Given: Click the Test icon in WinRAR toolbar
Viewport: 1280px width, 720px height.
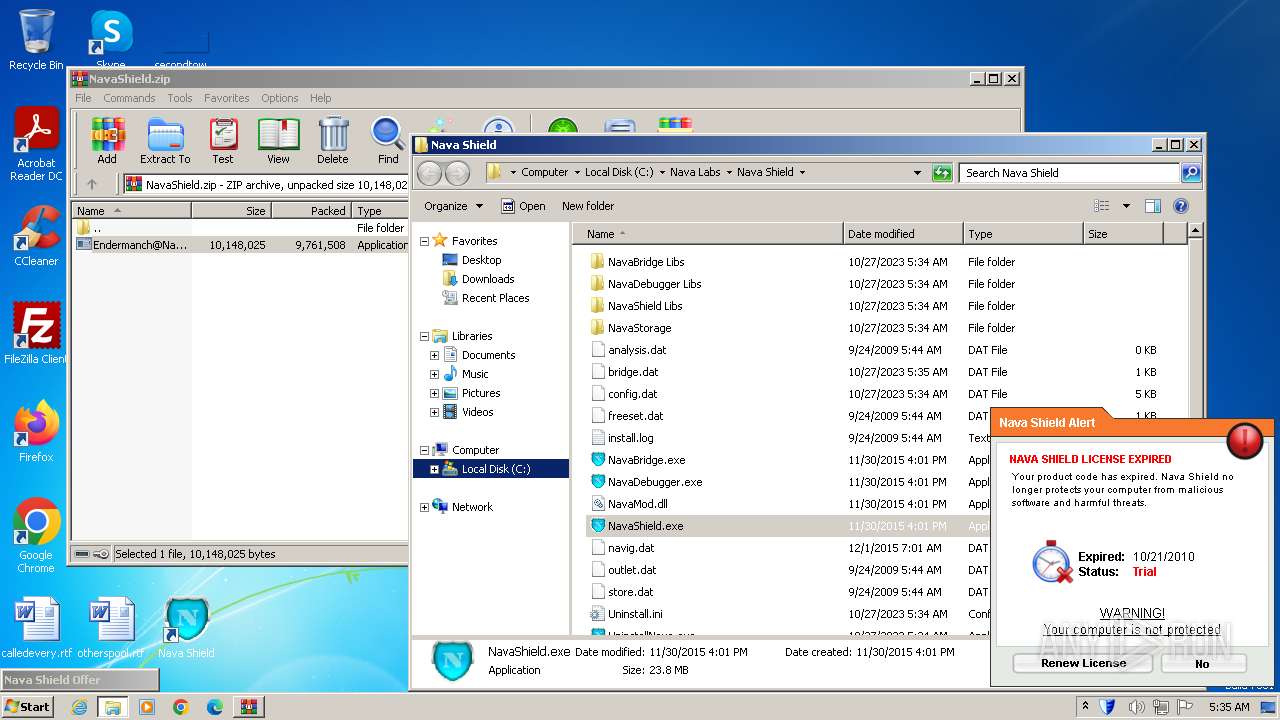Looking at the screenshot, I should pyautogui.click(x=223, y=141).
